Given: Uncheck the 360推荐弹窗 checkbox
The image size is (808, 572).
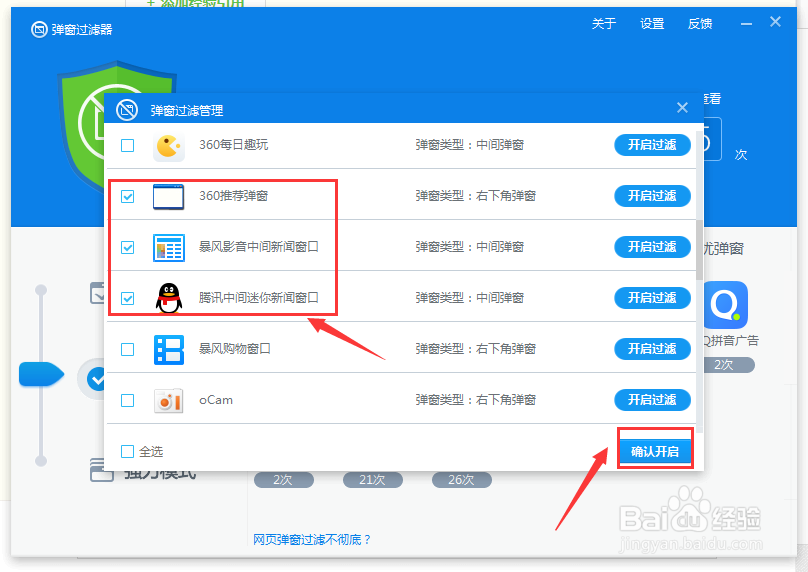Looking at the screenshot, I should click(x=127, y=196).
